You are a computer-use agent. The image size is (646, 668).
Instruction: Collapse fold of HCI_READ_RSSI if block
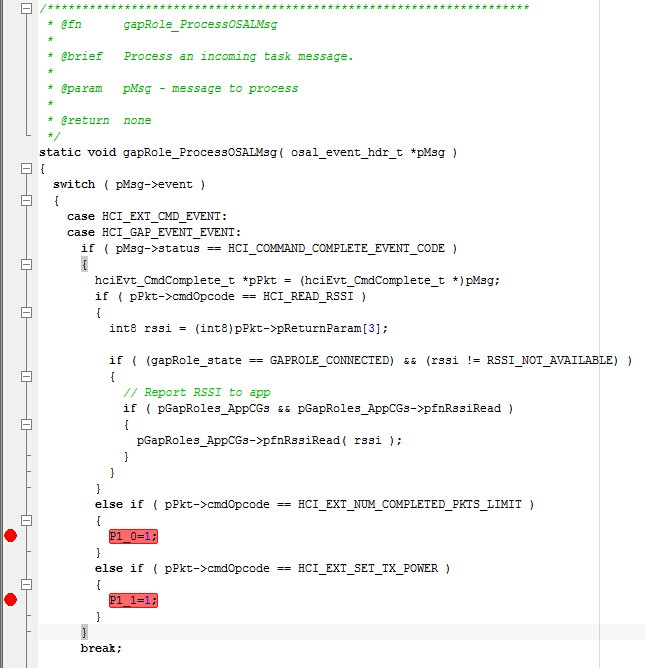click(26, 312)
